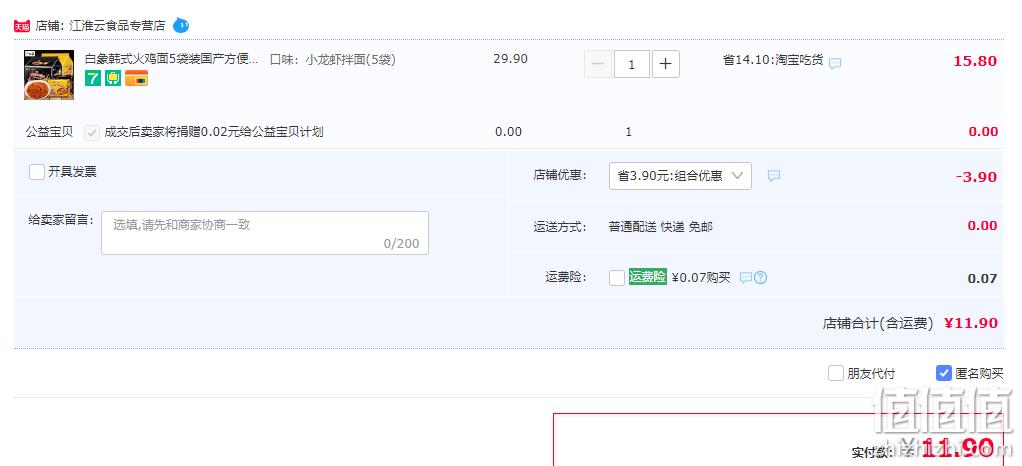The width and height of the screenshot is (1022, 466).
Task: Enable the 朋友代付 checkbox
Action: coord(836,373)
